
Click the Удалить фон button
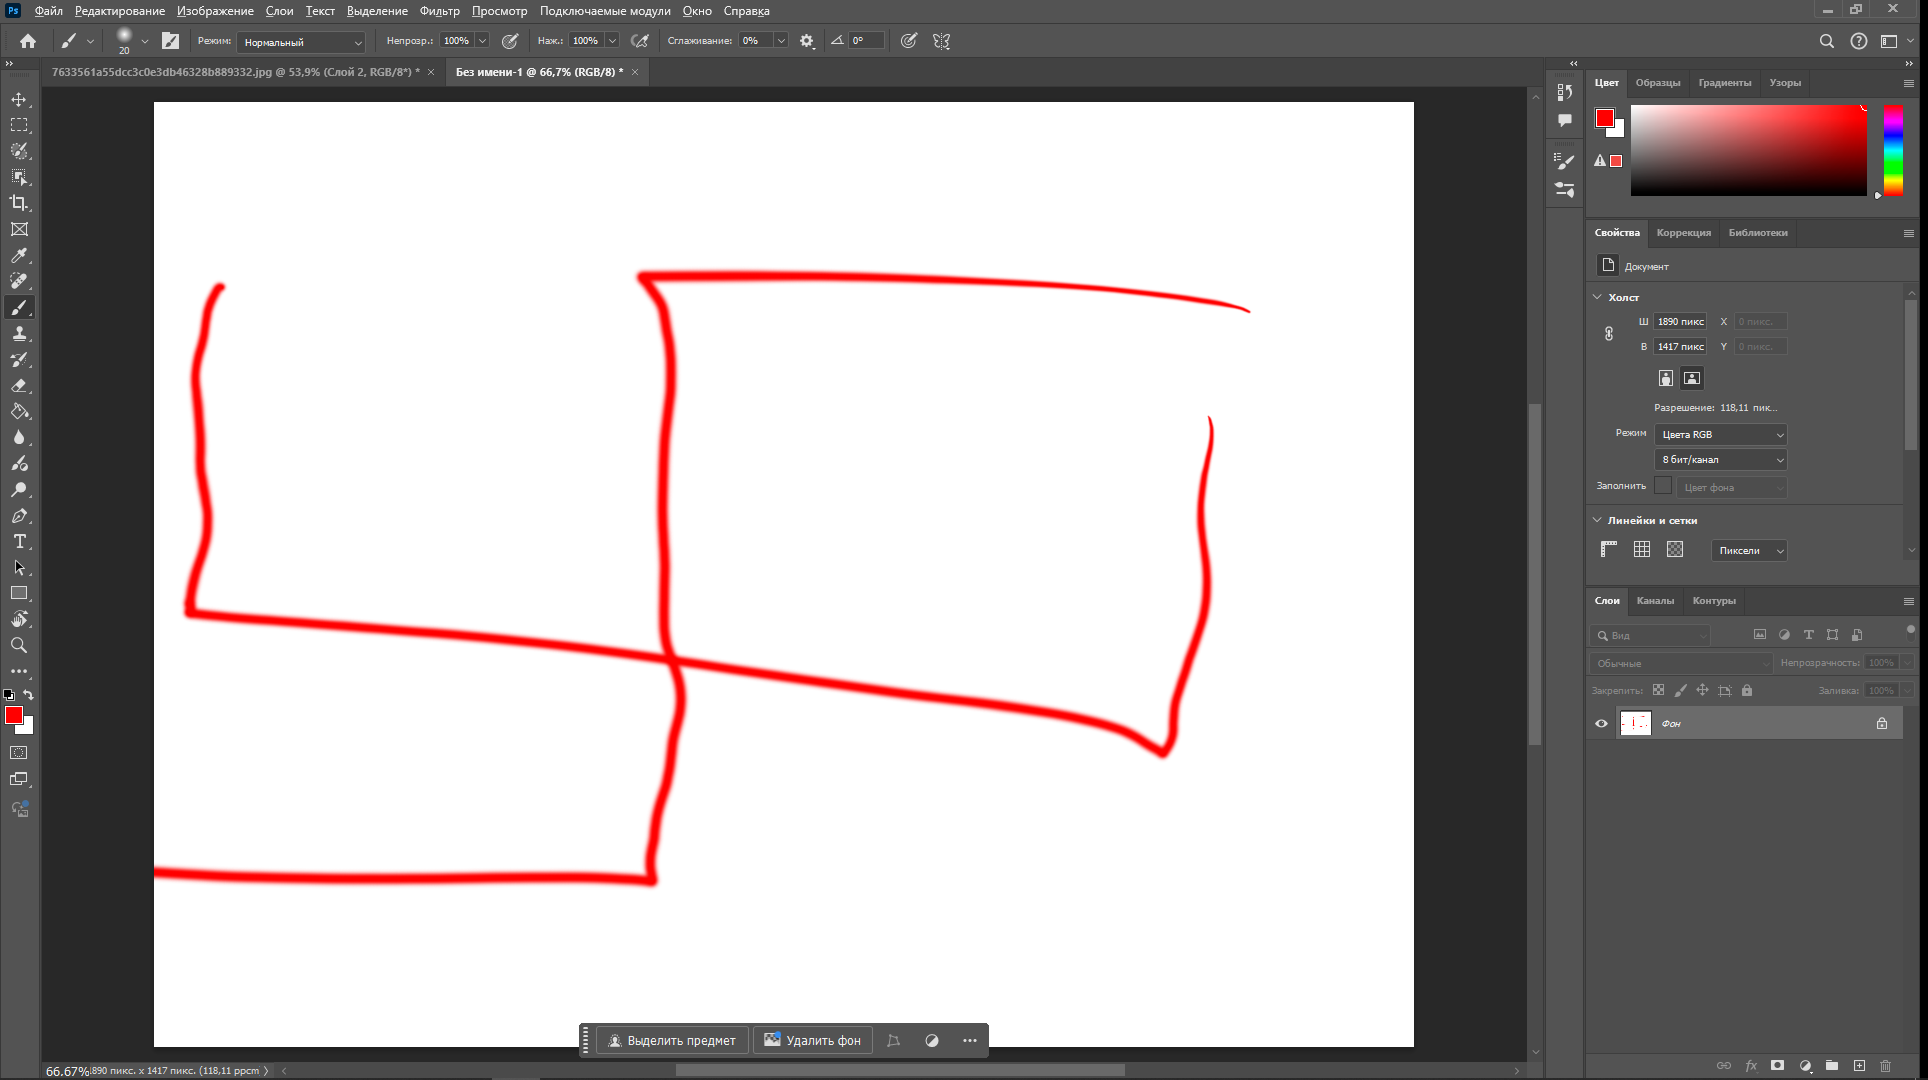click(812, 1040)
